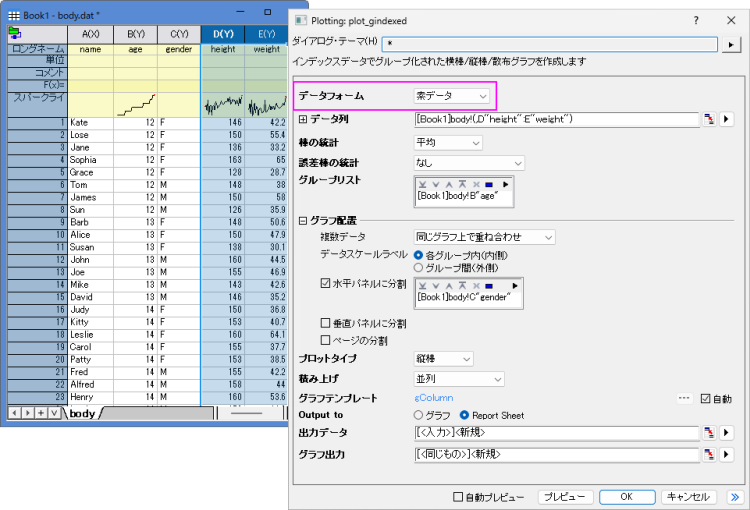Select グループ間(外側) radio option
Viewport: 750px width, 510px height.
[419, 268]
